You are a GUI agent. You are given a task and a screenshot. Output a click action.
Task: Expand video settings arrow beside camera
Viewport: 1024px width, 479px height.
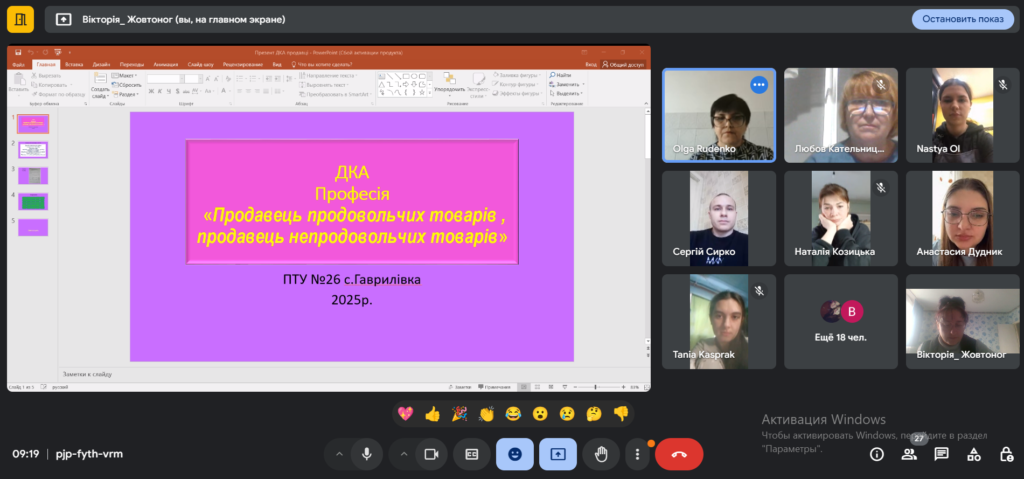coord(403,454)
